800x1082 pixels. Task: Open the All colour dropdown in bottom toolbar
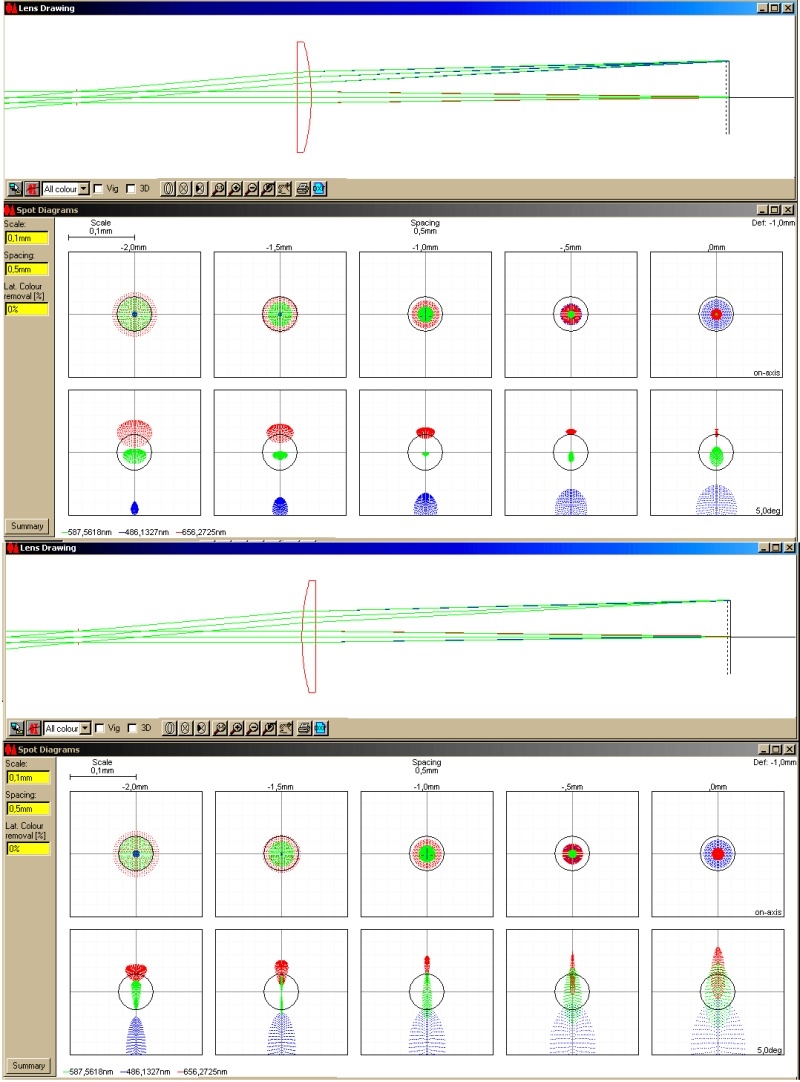coord(84,728)
